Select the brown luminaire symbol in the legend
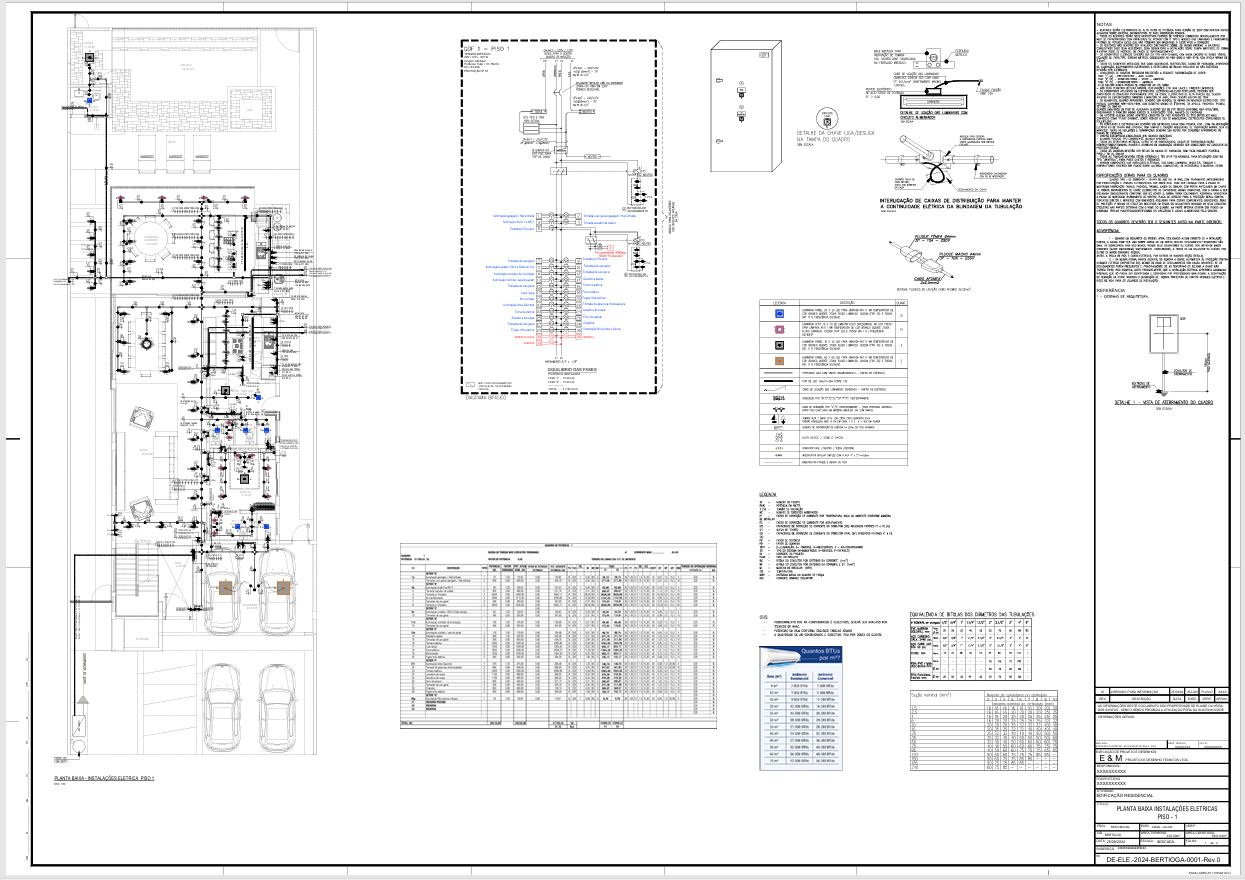The image size is (1245, 880). coord(778,361)
